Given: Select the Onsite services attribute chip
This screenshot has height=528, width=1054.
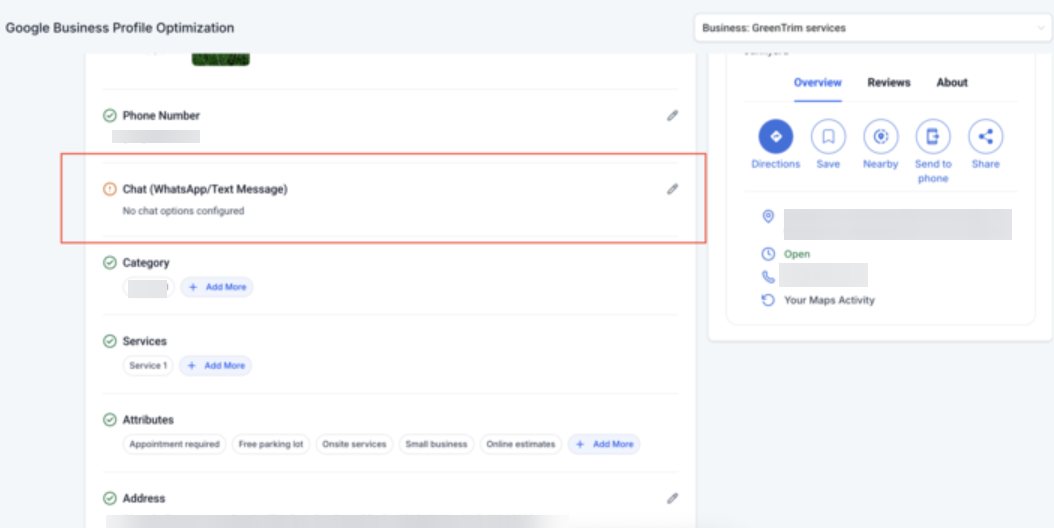Looking at the screenshot, I should tap(354, 445).
